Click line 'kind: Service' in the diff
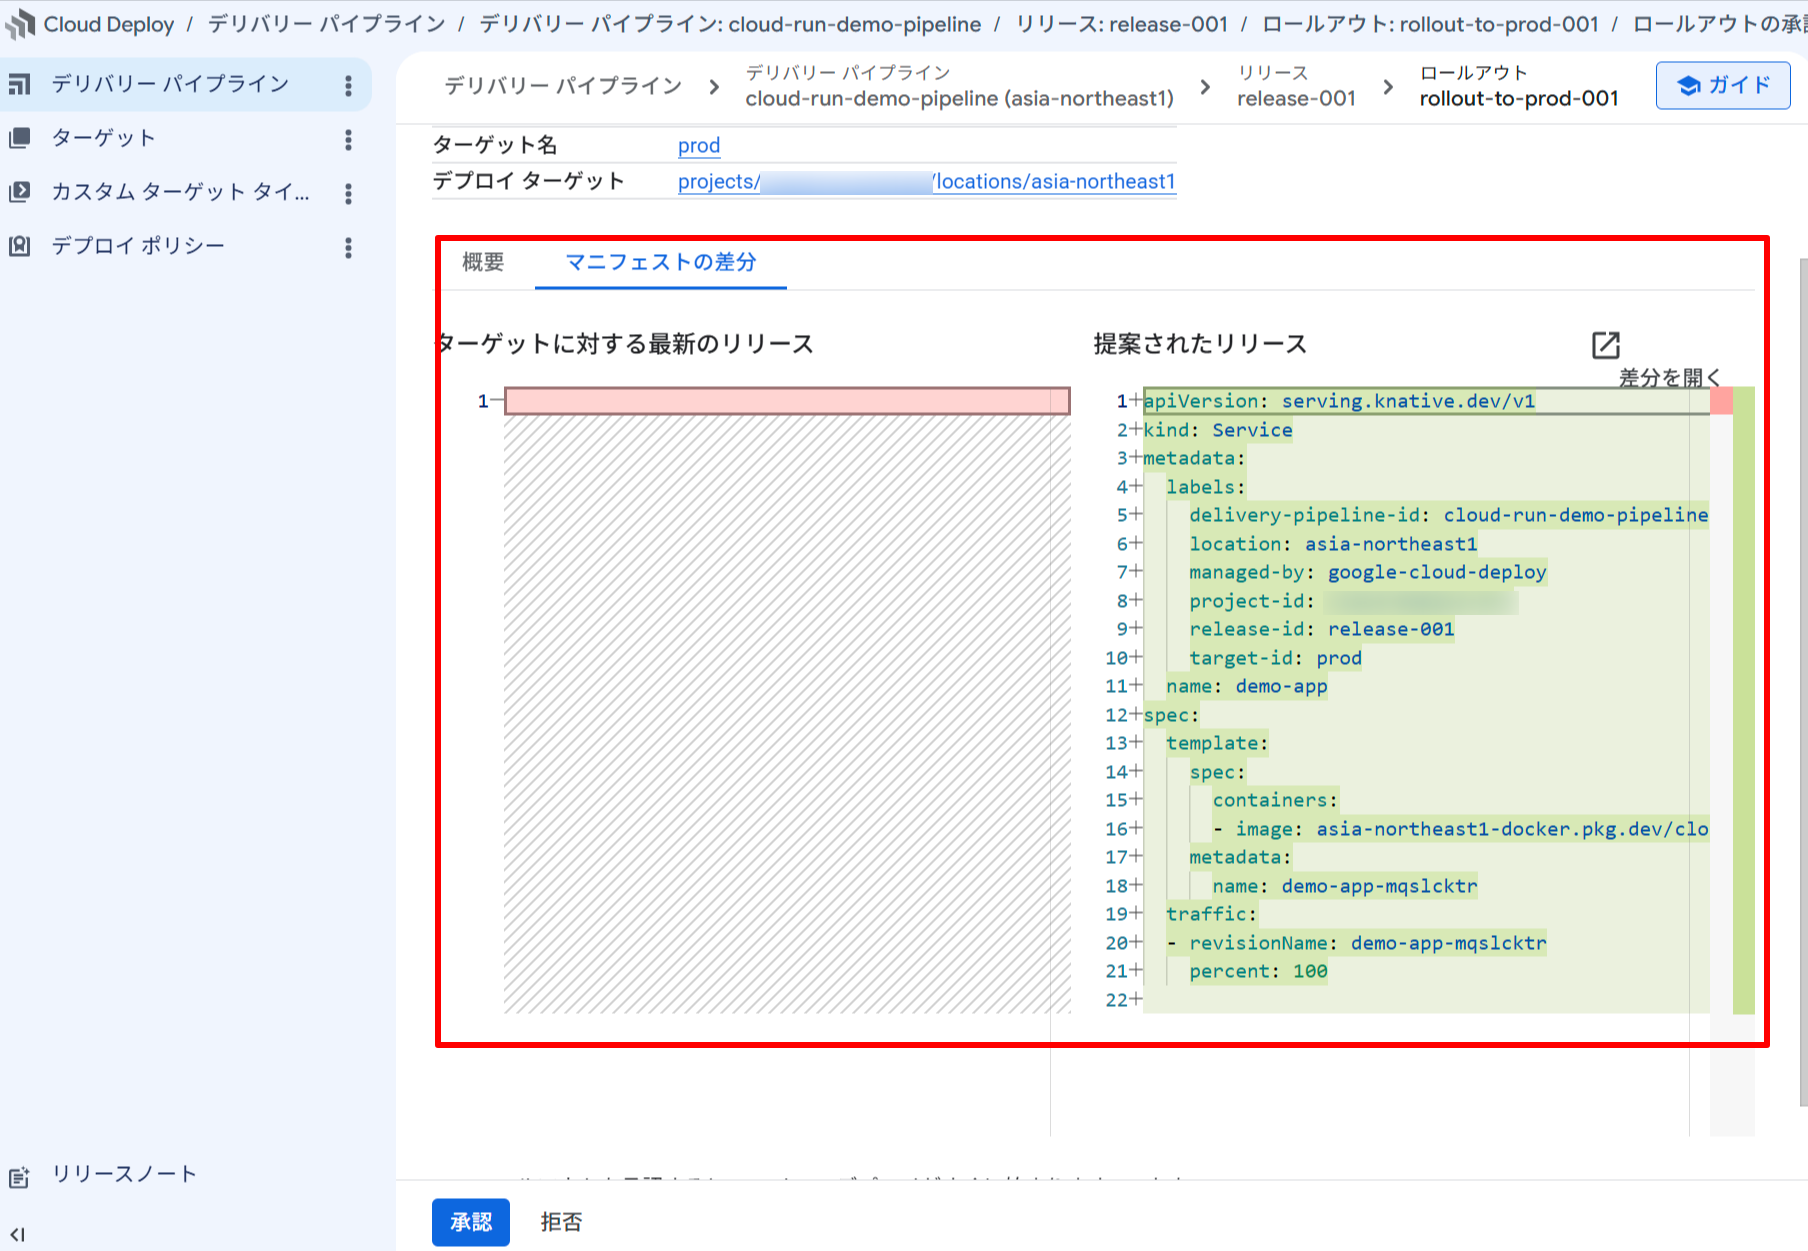This screenshot has width=1808, height=1251. coord(1218,430)
